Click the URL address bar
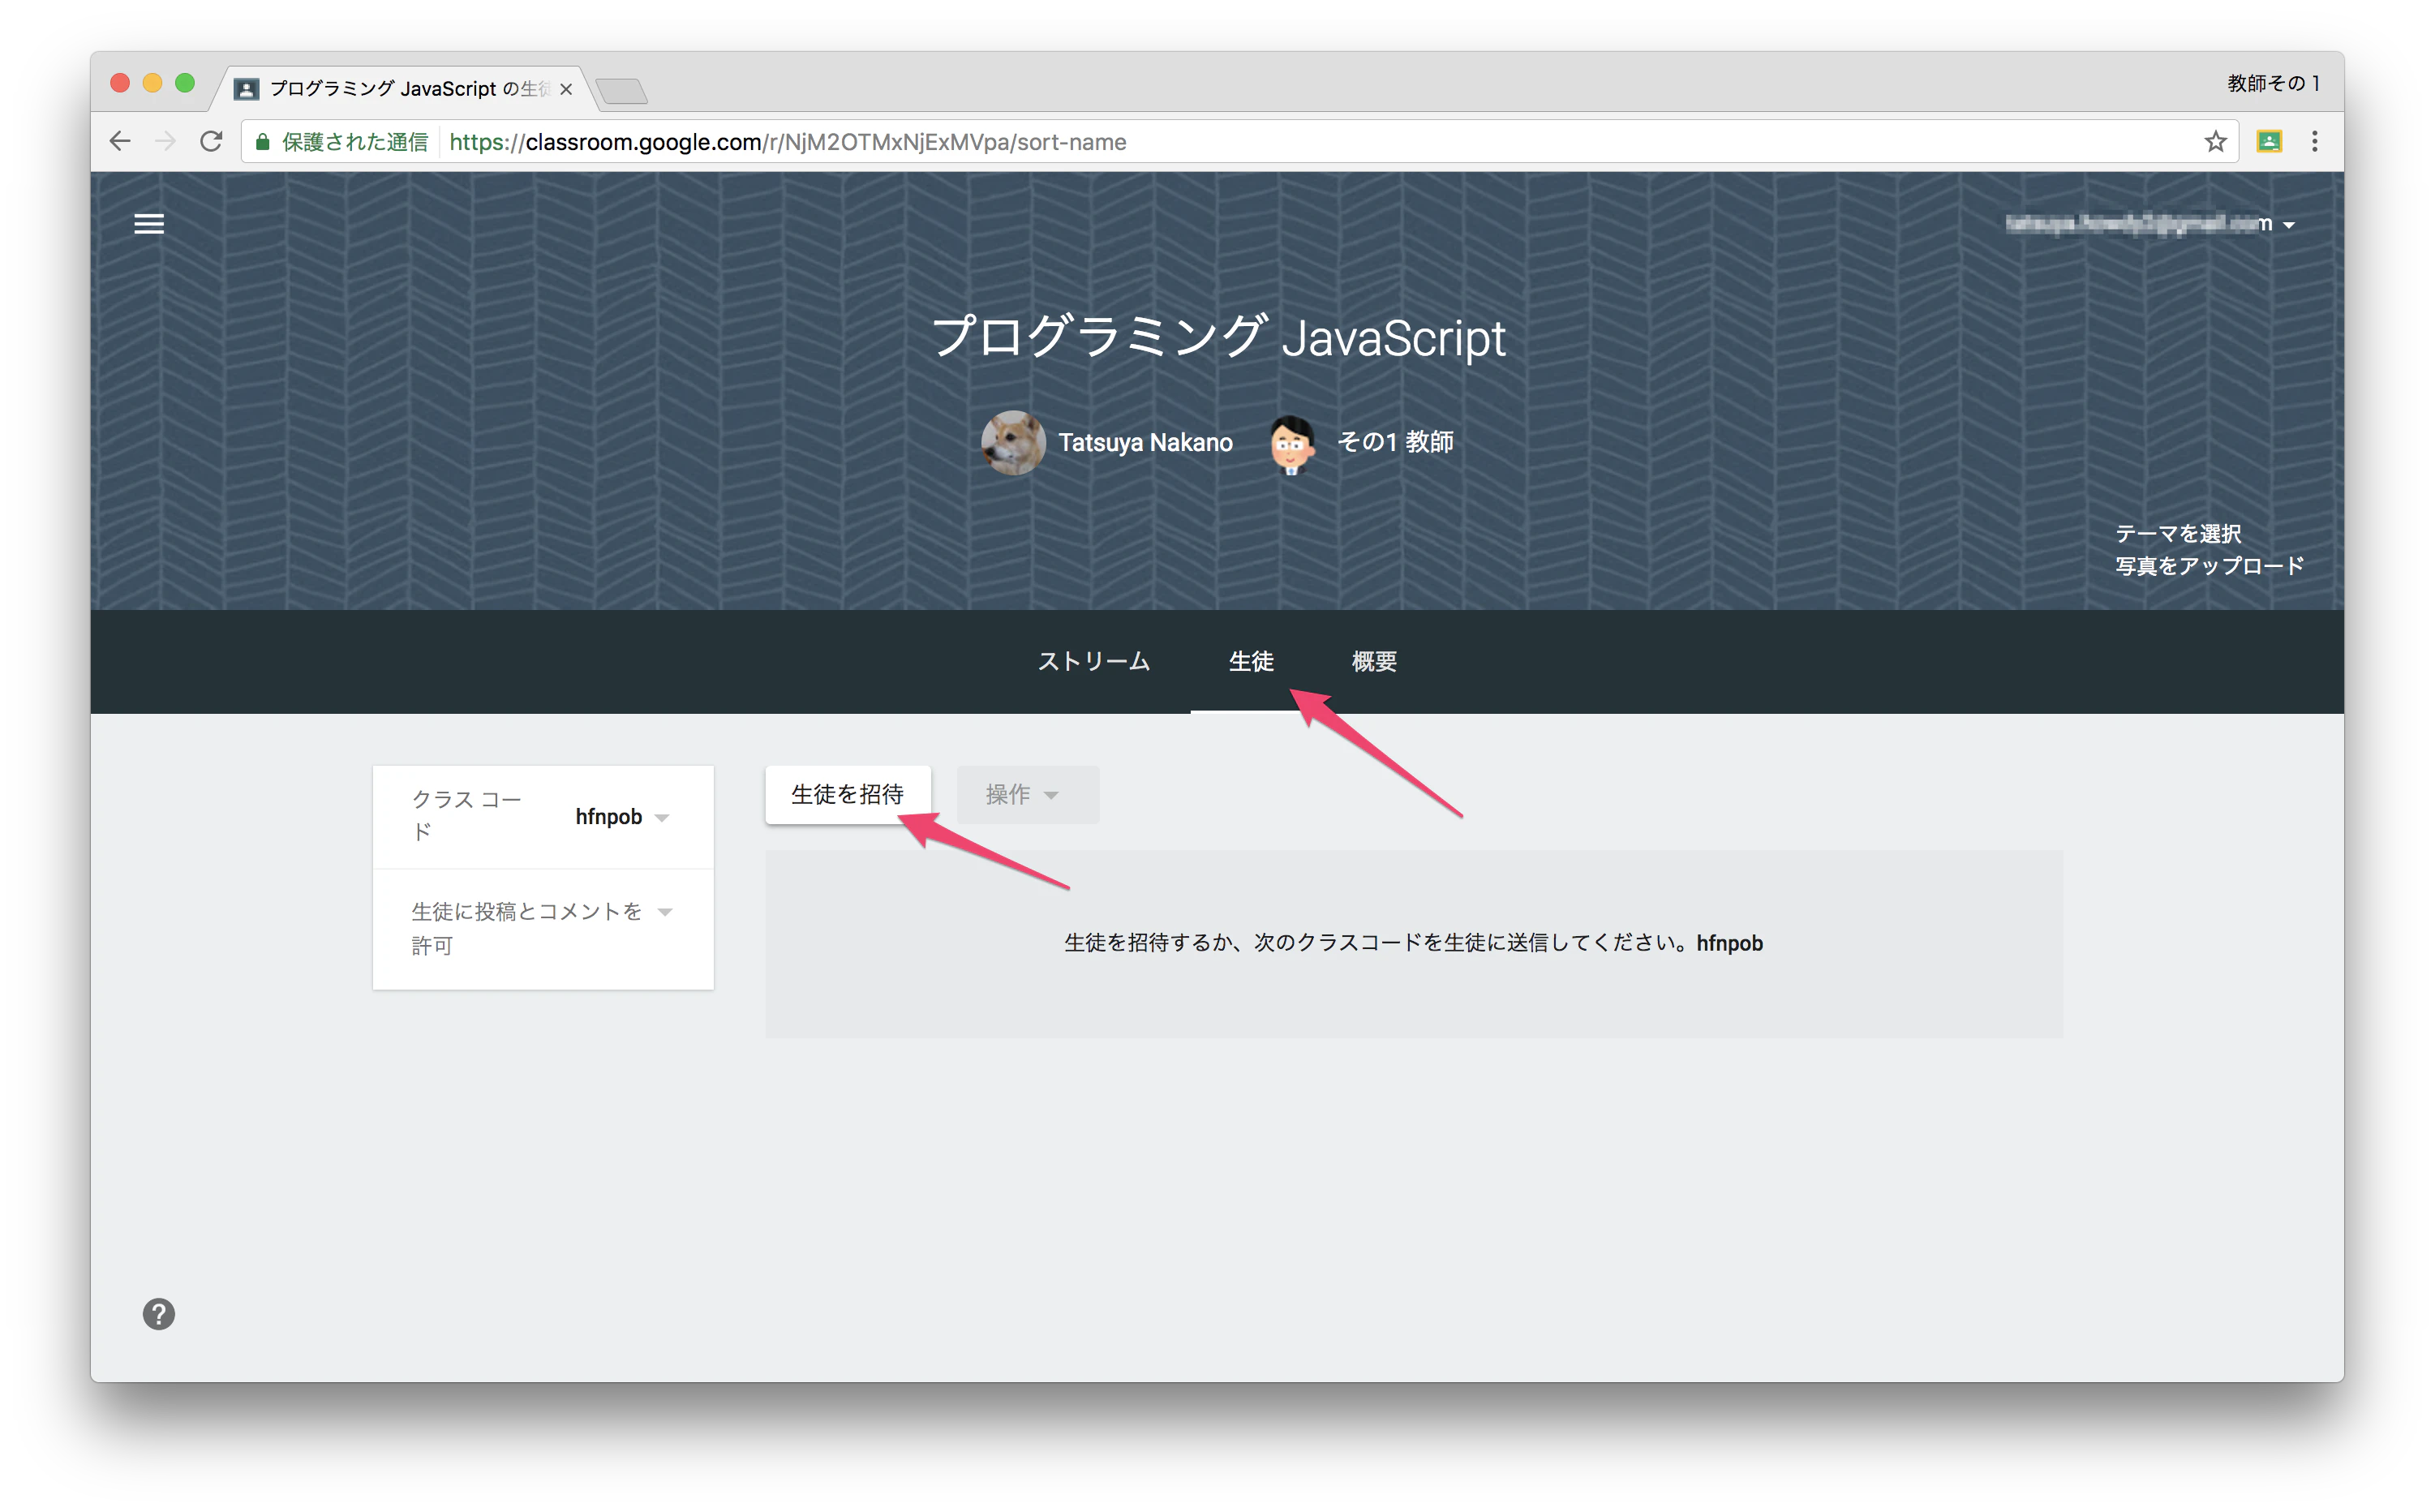The width and height of the screenshot is (2435, 1512). 1240,142
